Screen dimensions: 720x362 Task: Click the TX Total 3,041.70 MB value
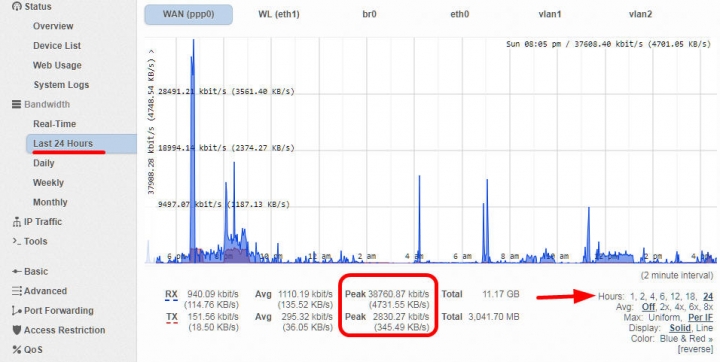click(x=494, y=317)
